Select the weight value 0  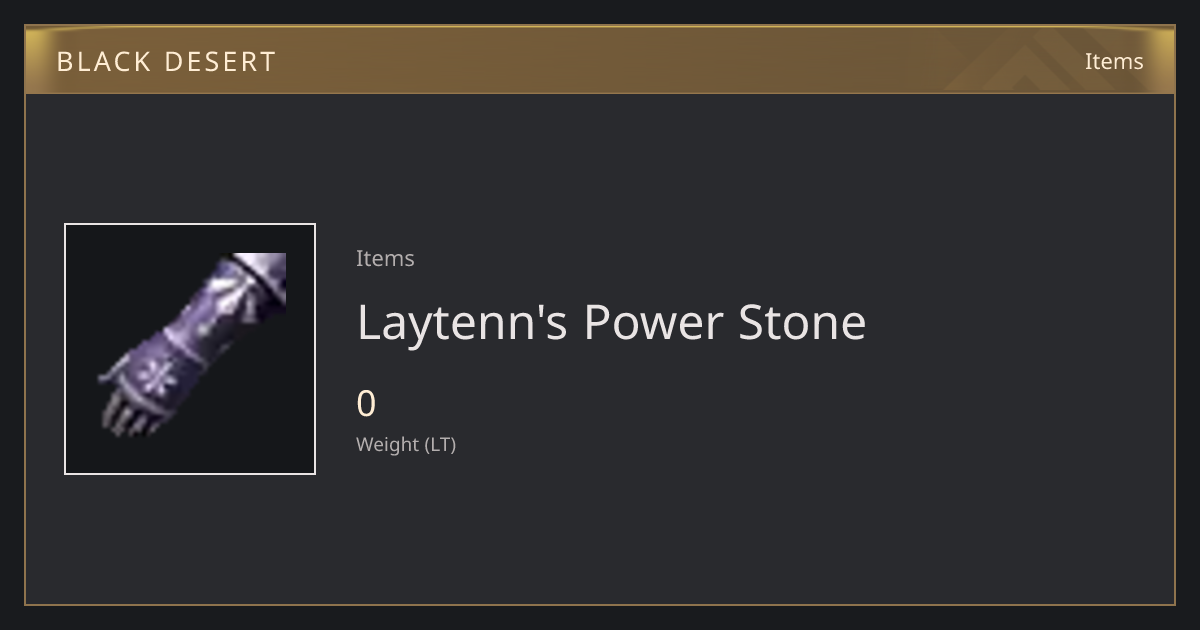click(366, 404)
